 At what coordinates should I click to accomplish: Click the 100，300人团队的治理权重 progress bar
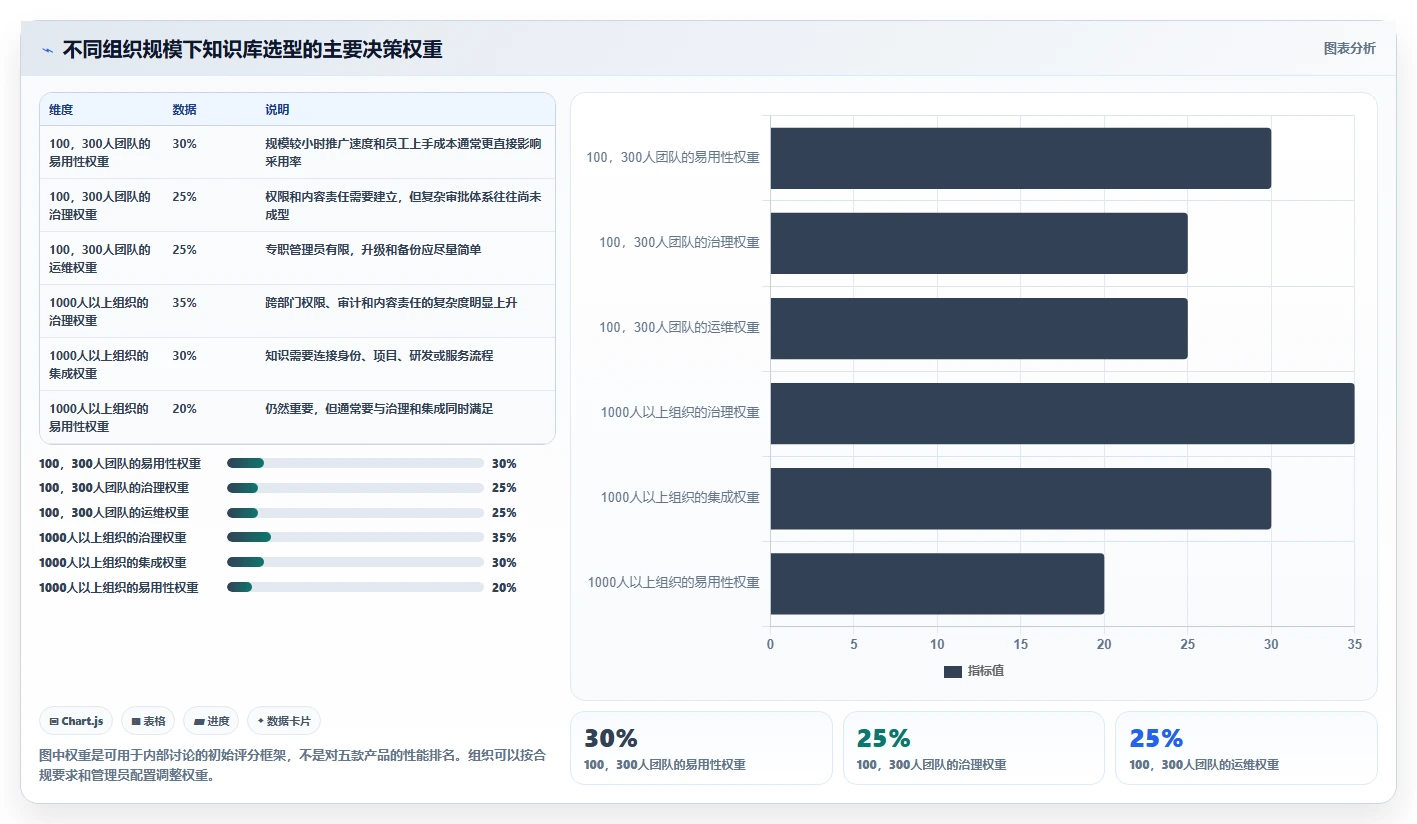[355, 487]
